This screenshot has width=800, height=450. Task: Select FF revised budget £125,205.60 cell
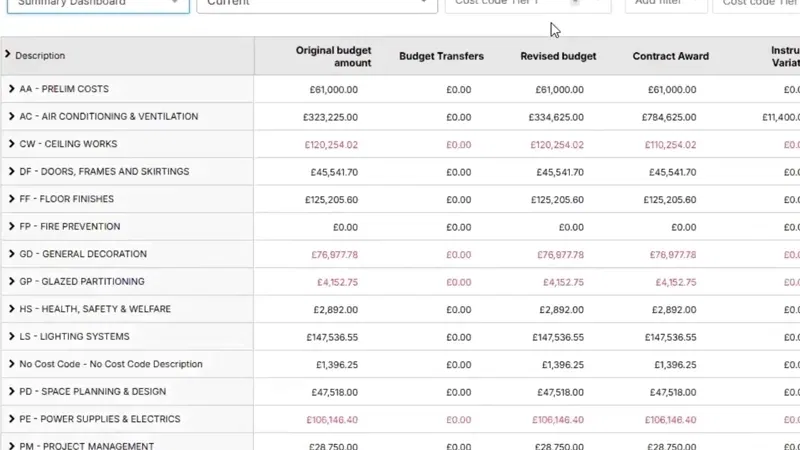[x=557, y=200]
